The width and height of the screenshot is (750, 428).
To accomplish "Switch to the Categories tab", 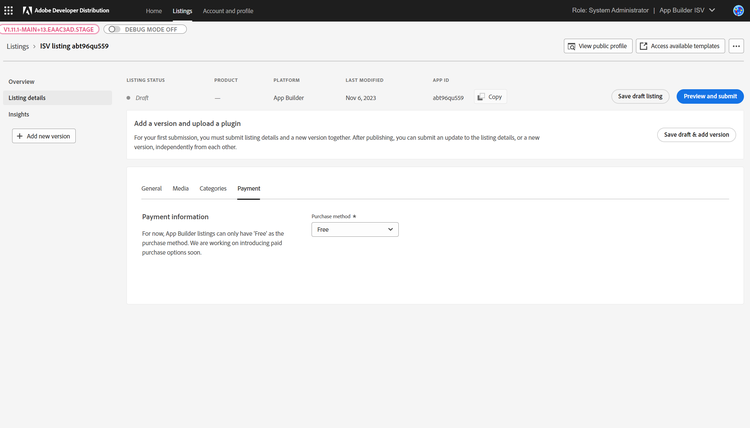I will point(213,188).
